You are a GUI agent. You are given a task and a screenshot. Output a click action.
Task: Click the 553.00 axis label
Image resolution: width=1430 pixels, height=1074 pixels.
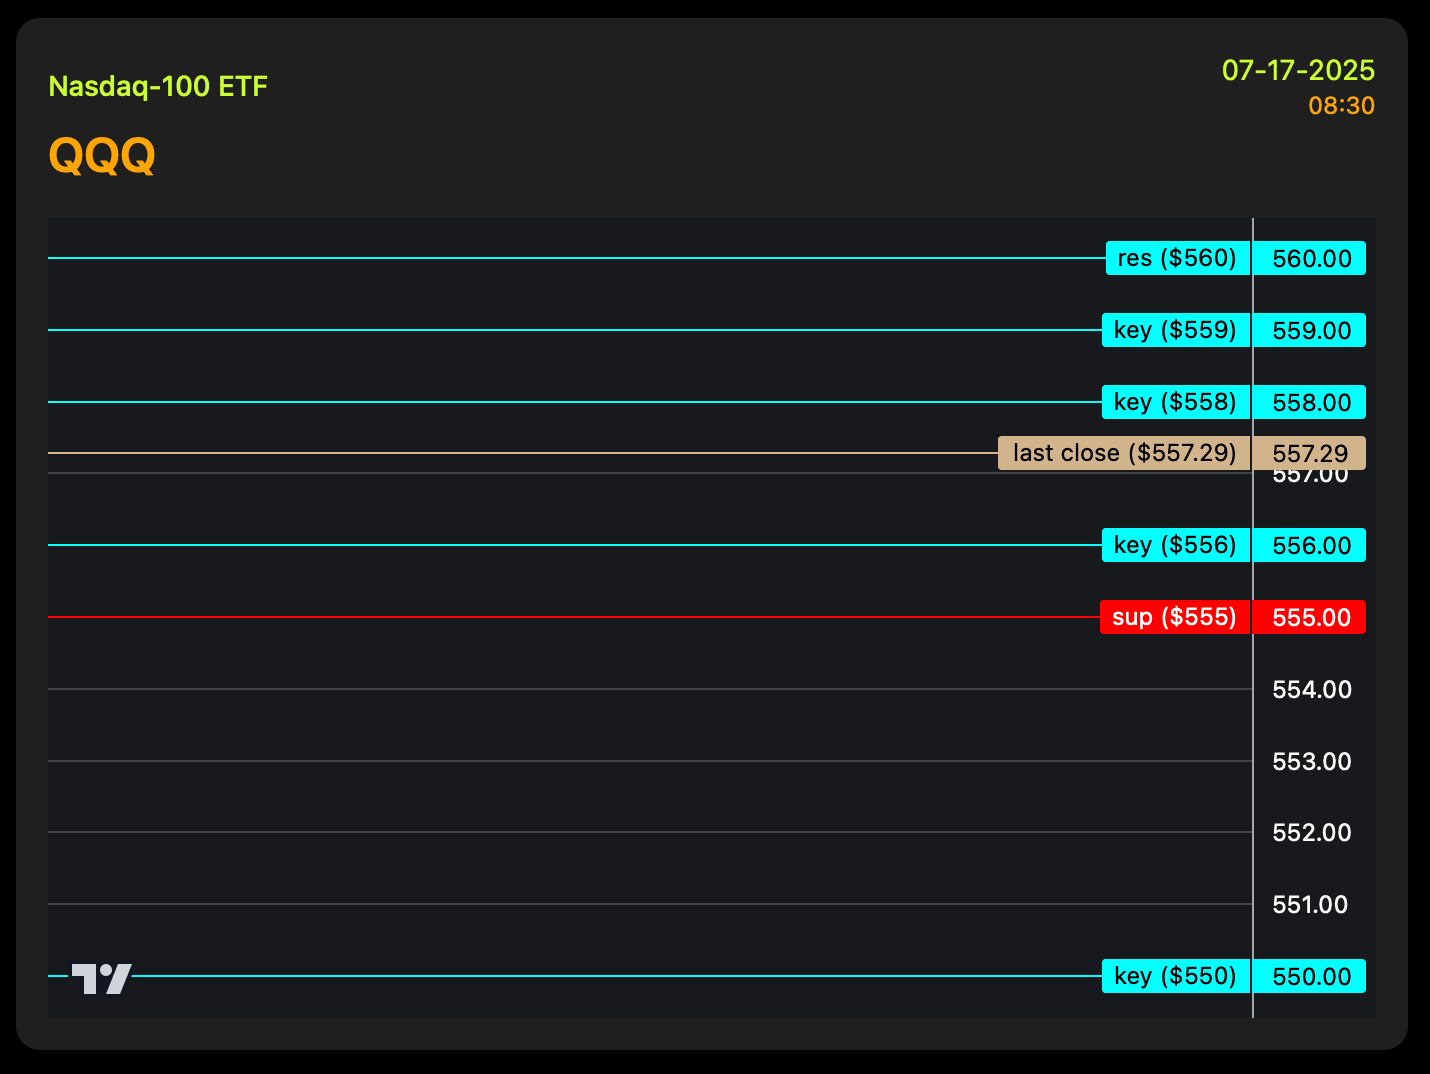tap(1311, 762)
